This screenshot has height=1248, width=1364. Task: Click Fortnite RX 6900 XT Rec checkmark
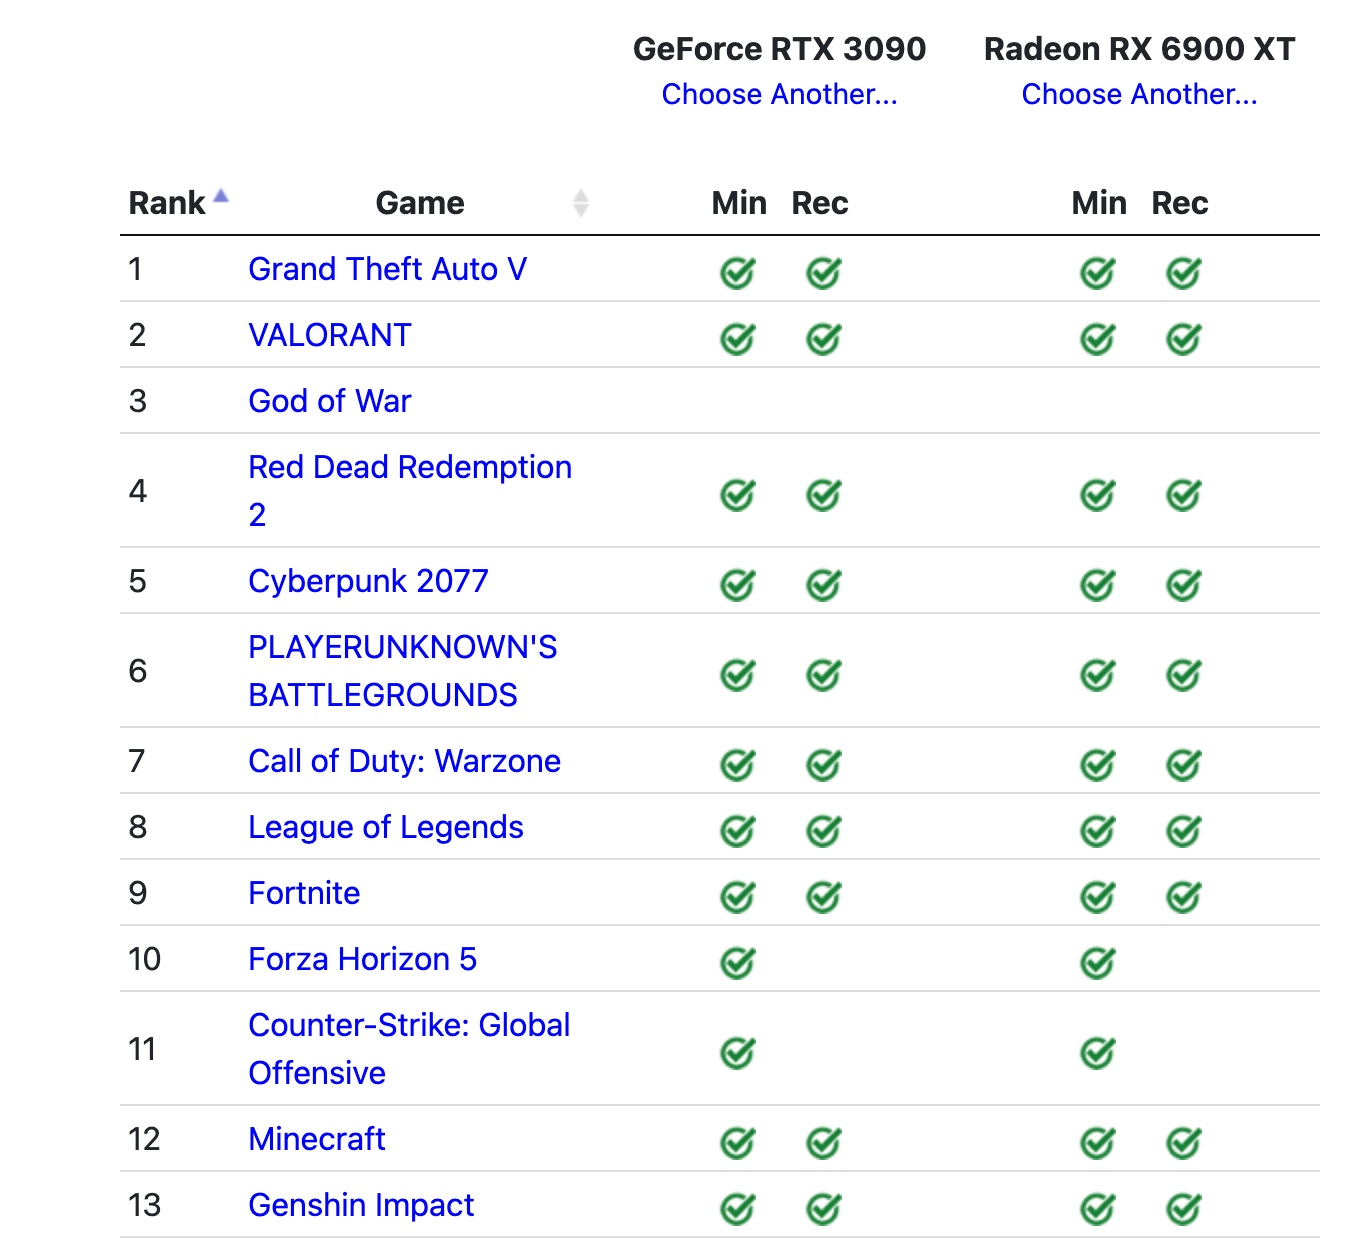point(1184,896)
